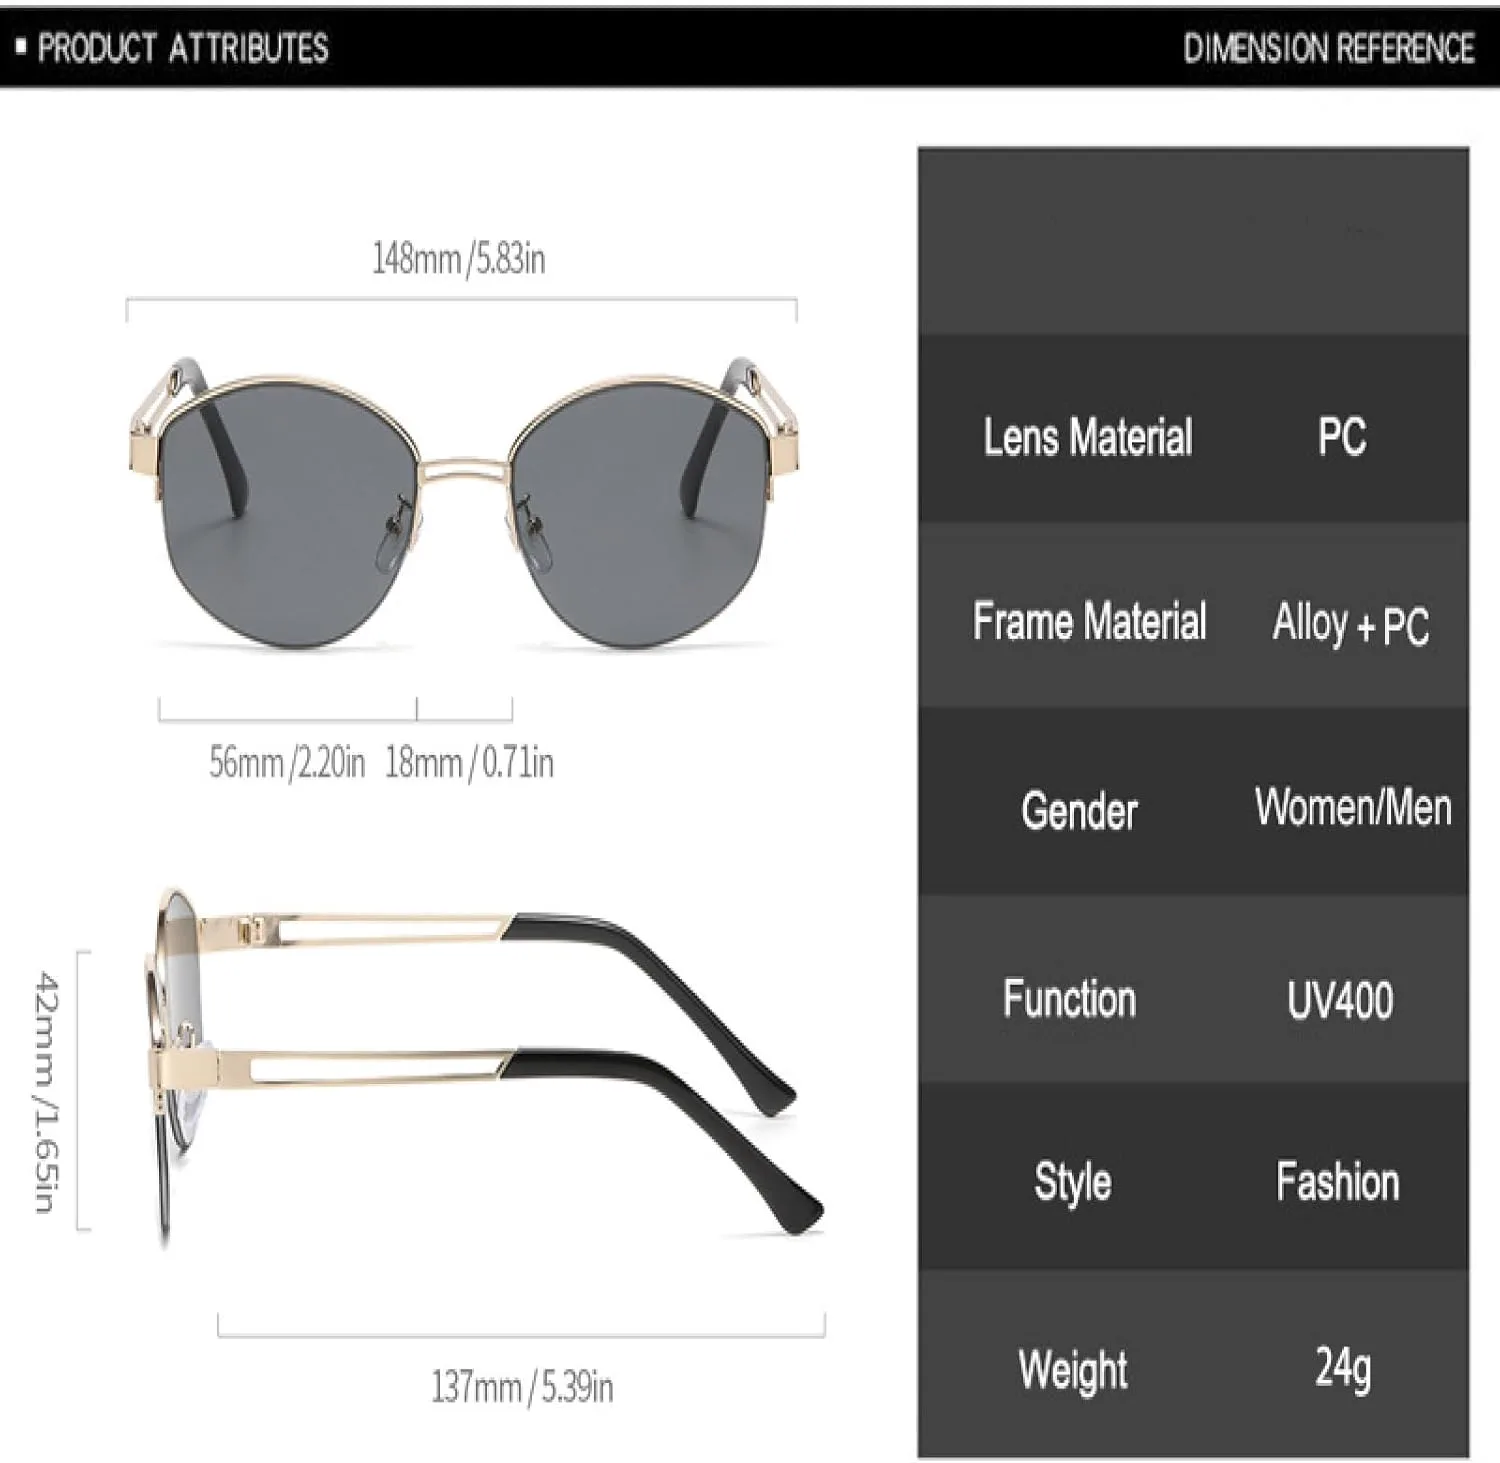
Task: Click the Gender row label
Action: click(1080, 810)
